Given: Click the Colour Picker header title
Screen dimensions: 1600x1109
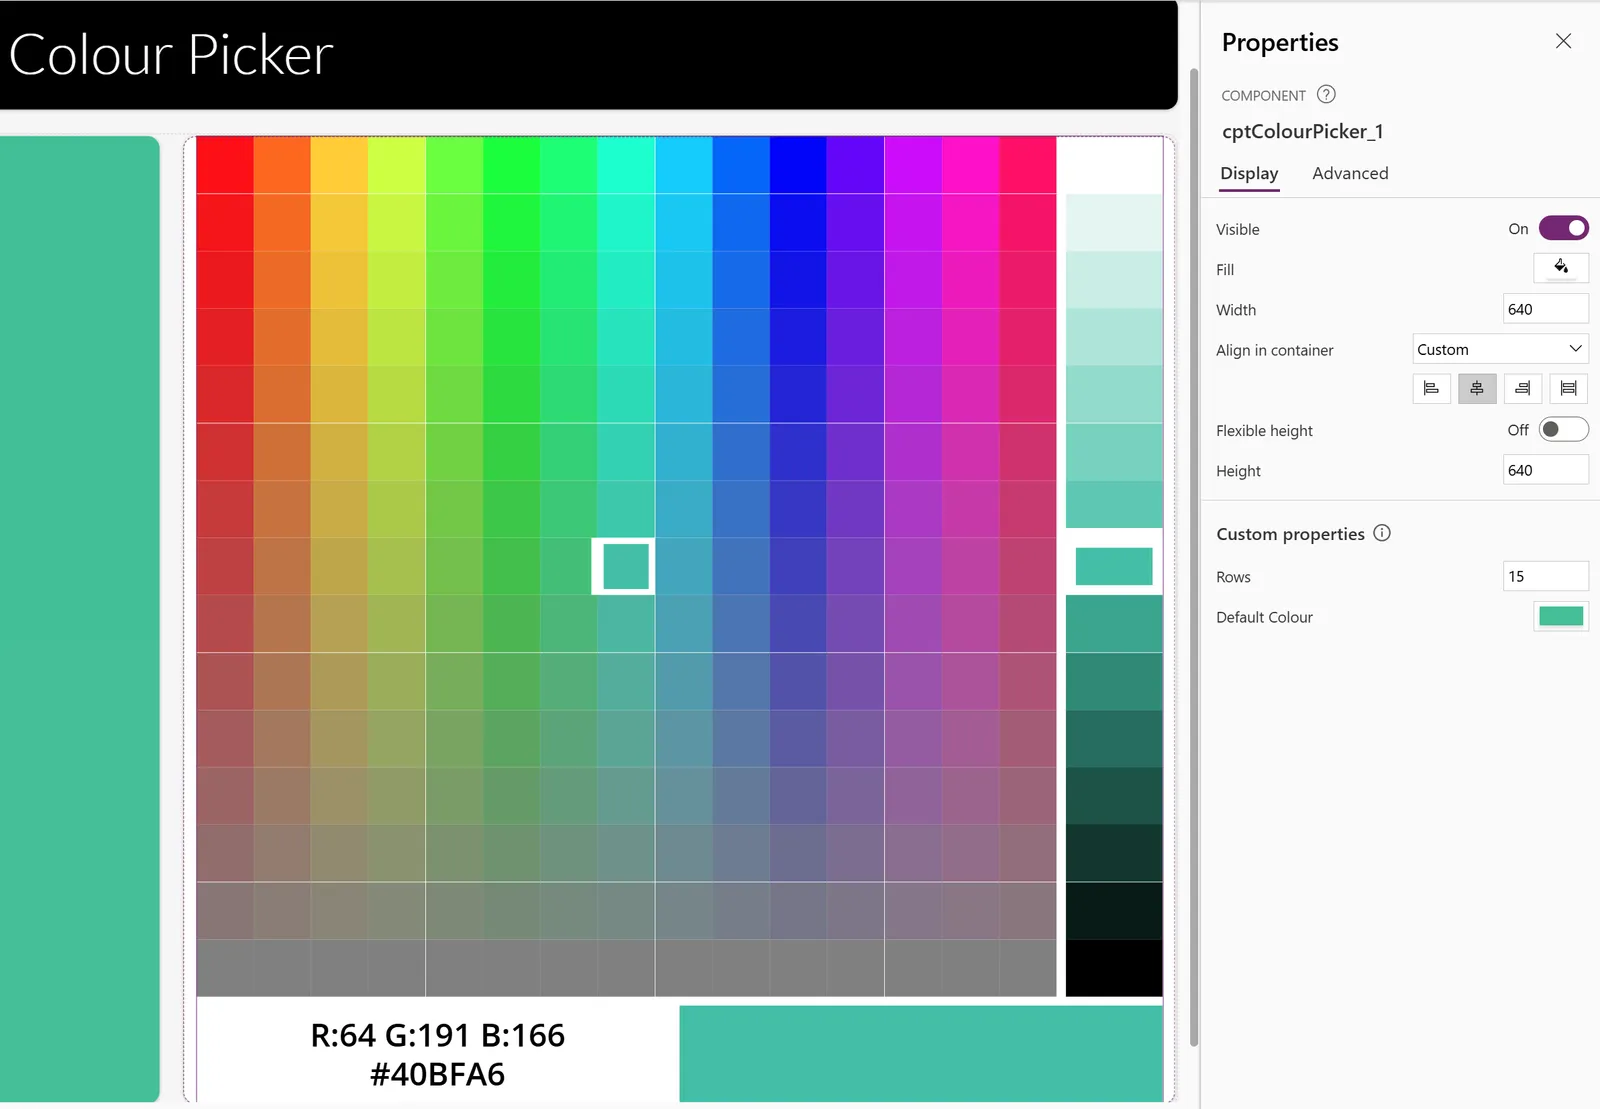Looking at the screenshot, I should (x=171, y=54).
